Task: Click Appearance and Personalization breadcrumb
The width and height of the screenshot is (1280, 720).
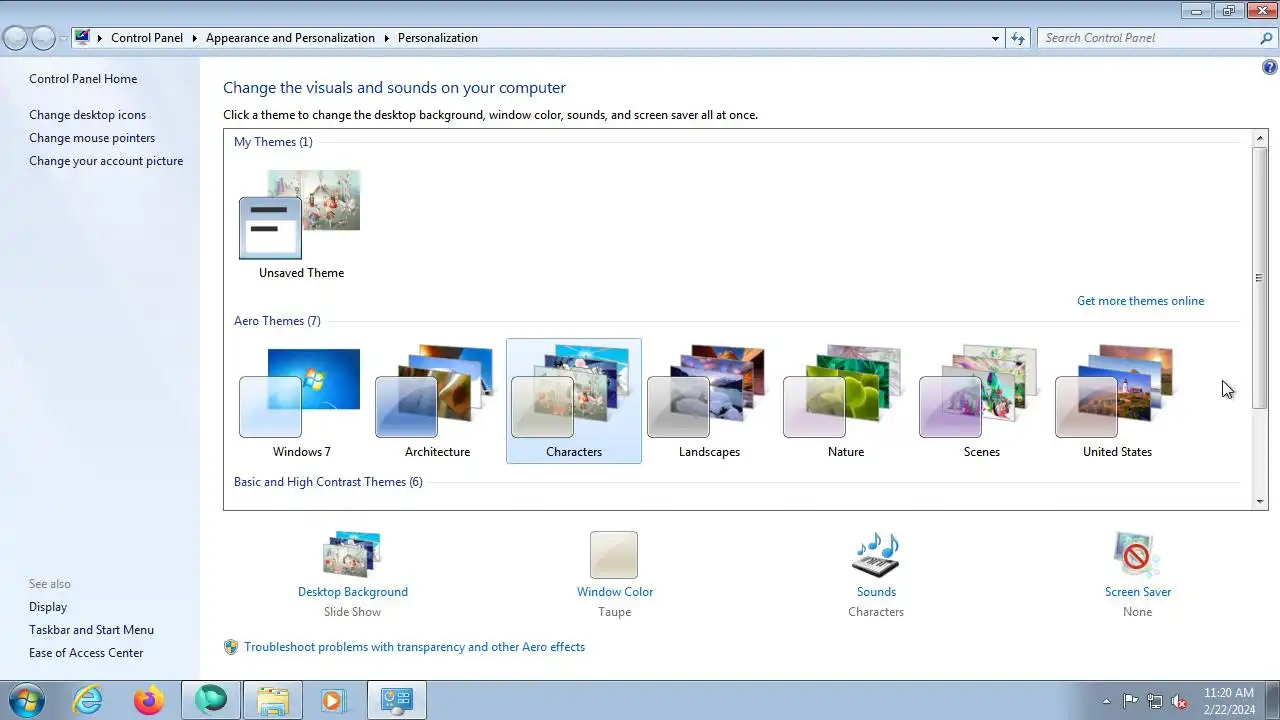Action: click(x=290, y=38)
